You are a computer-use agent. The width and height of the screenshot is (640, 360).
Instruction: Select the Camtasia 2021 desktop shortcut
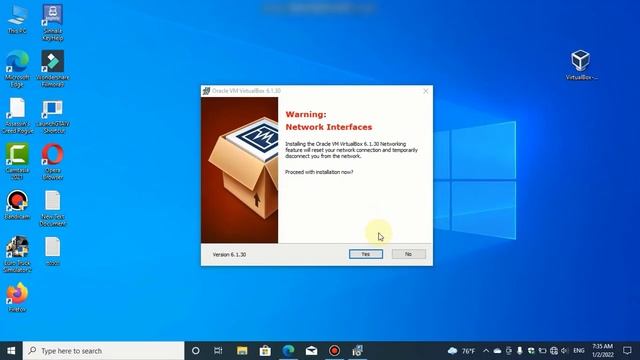pyautogui.click(x=17, y=162)
